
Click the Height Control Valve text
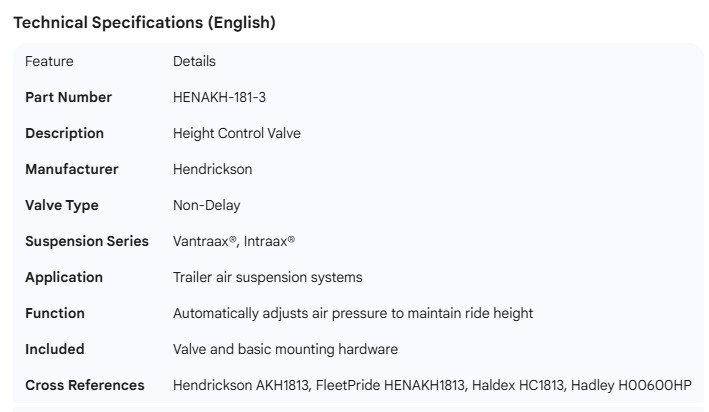point(236,133)
